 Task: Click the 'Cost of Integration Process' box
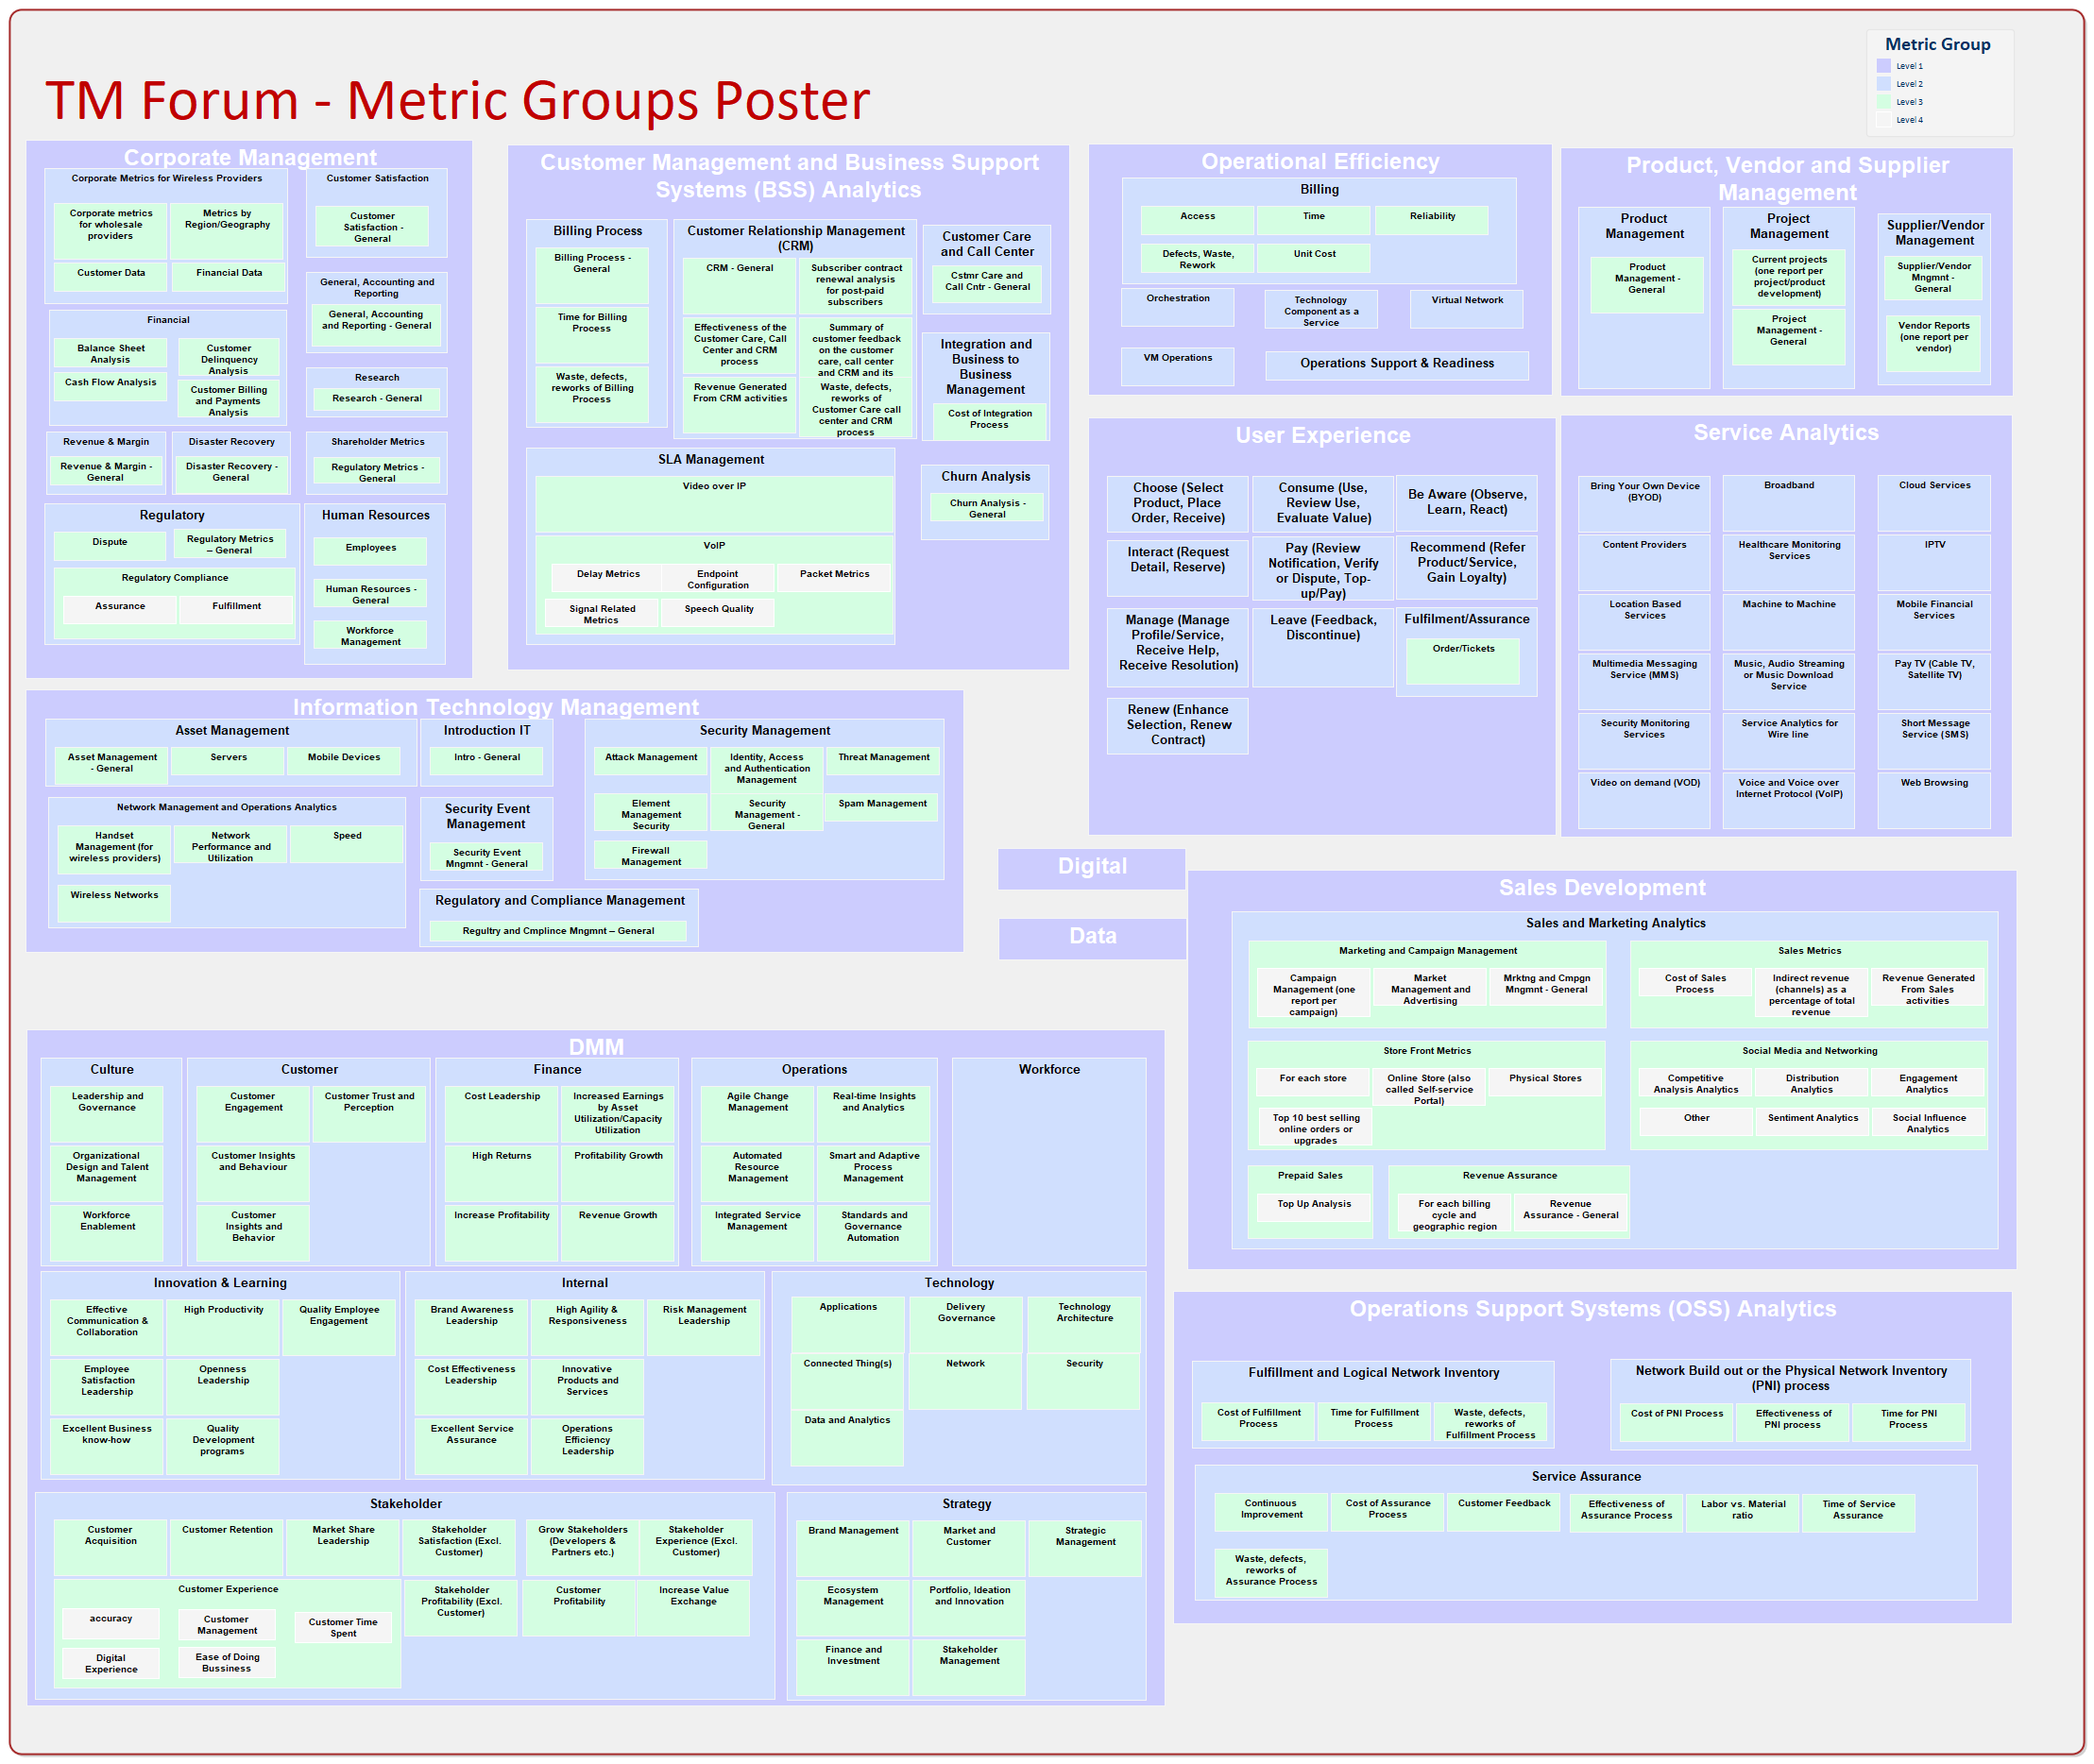pyautogui.click(x=989, y=421)
